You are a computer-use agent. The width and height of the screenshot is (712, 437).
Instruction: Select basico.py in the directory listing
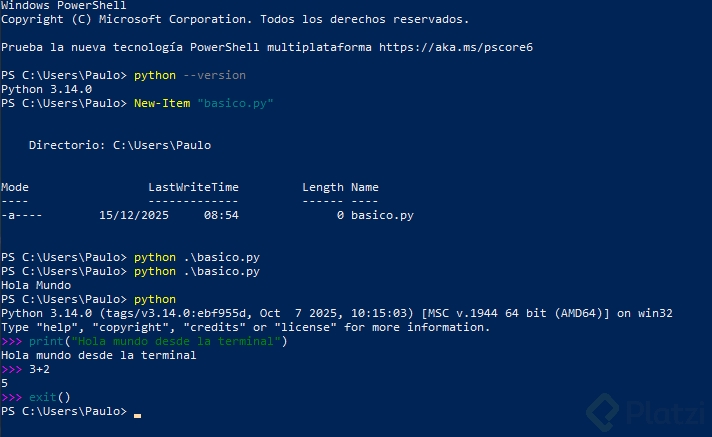[382, 215]
